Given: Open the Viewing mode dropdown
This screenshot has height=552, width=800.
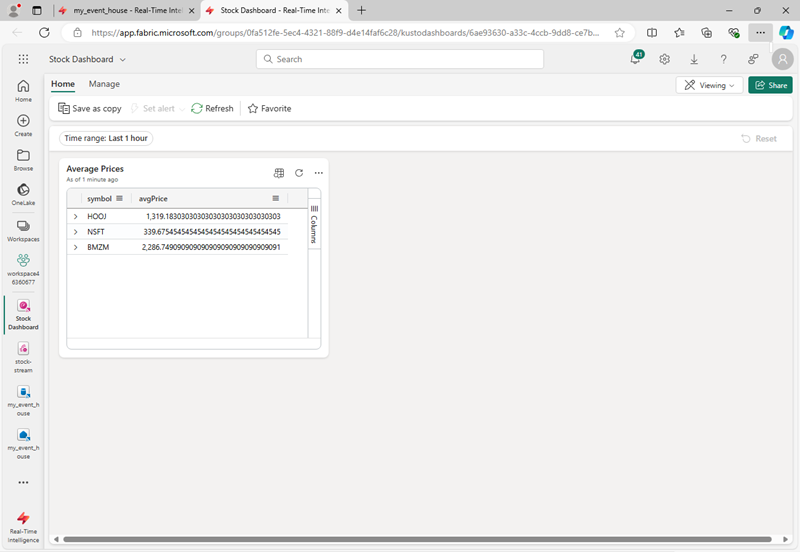Looking at the screenshot, I should point(709,85).
